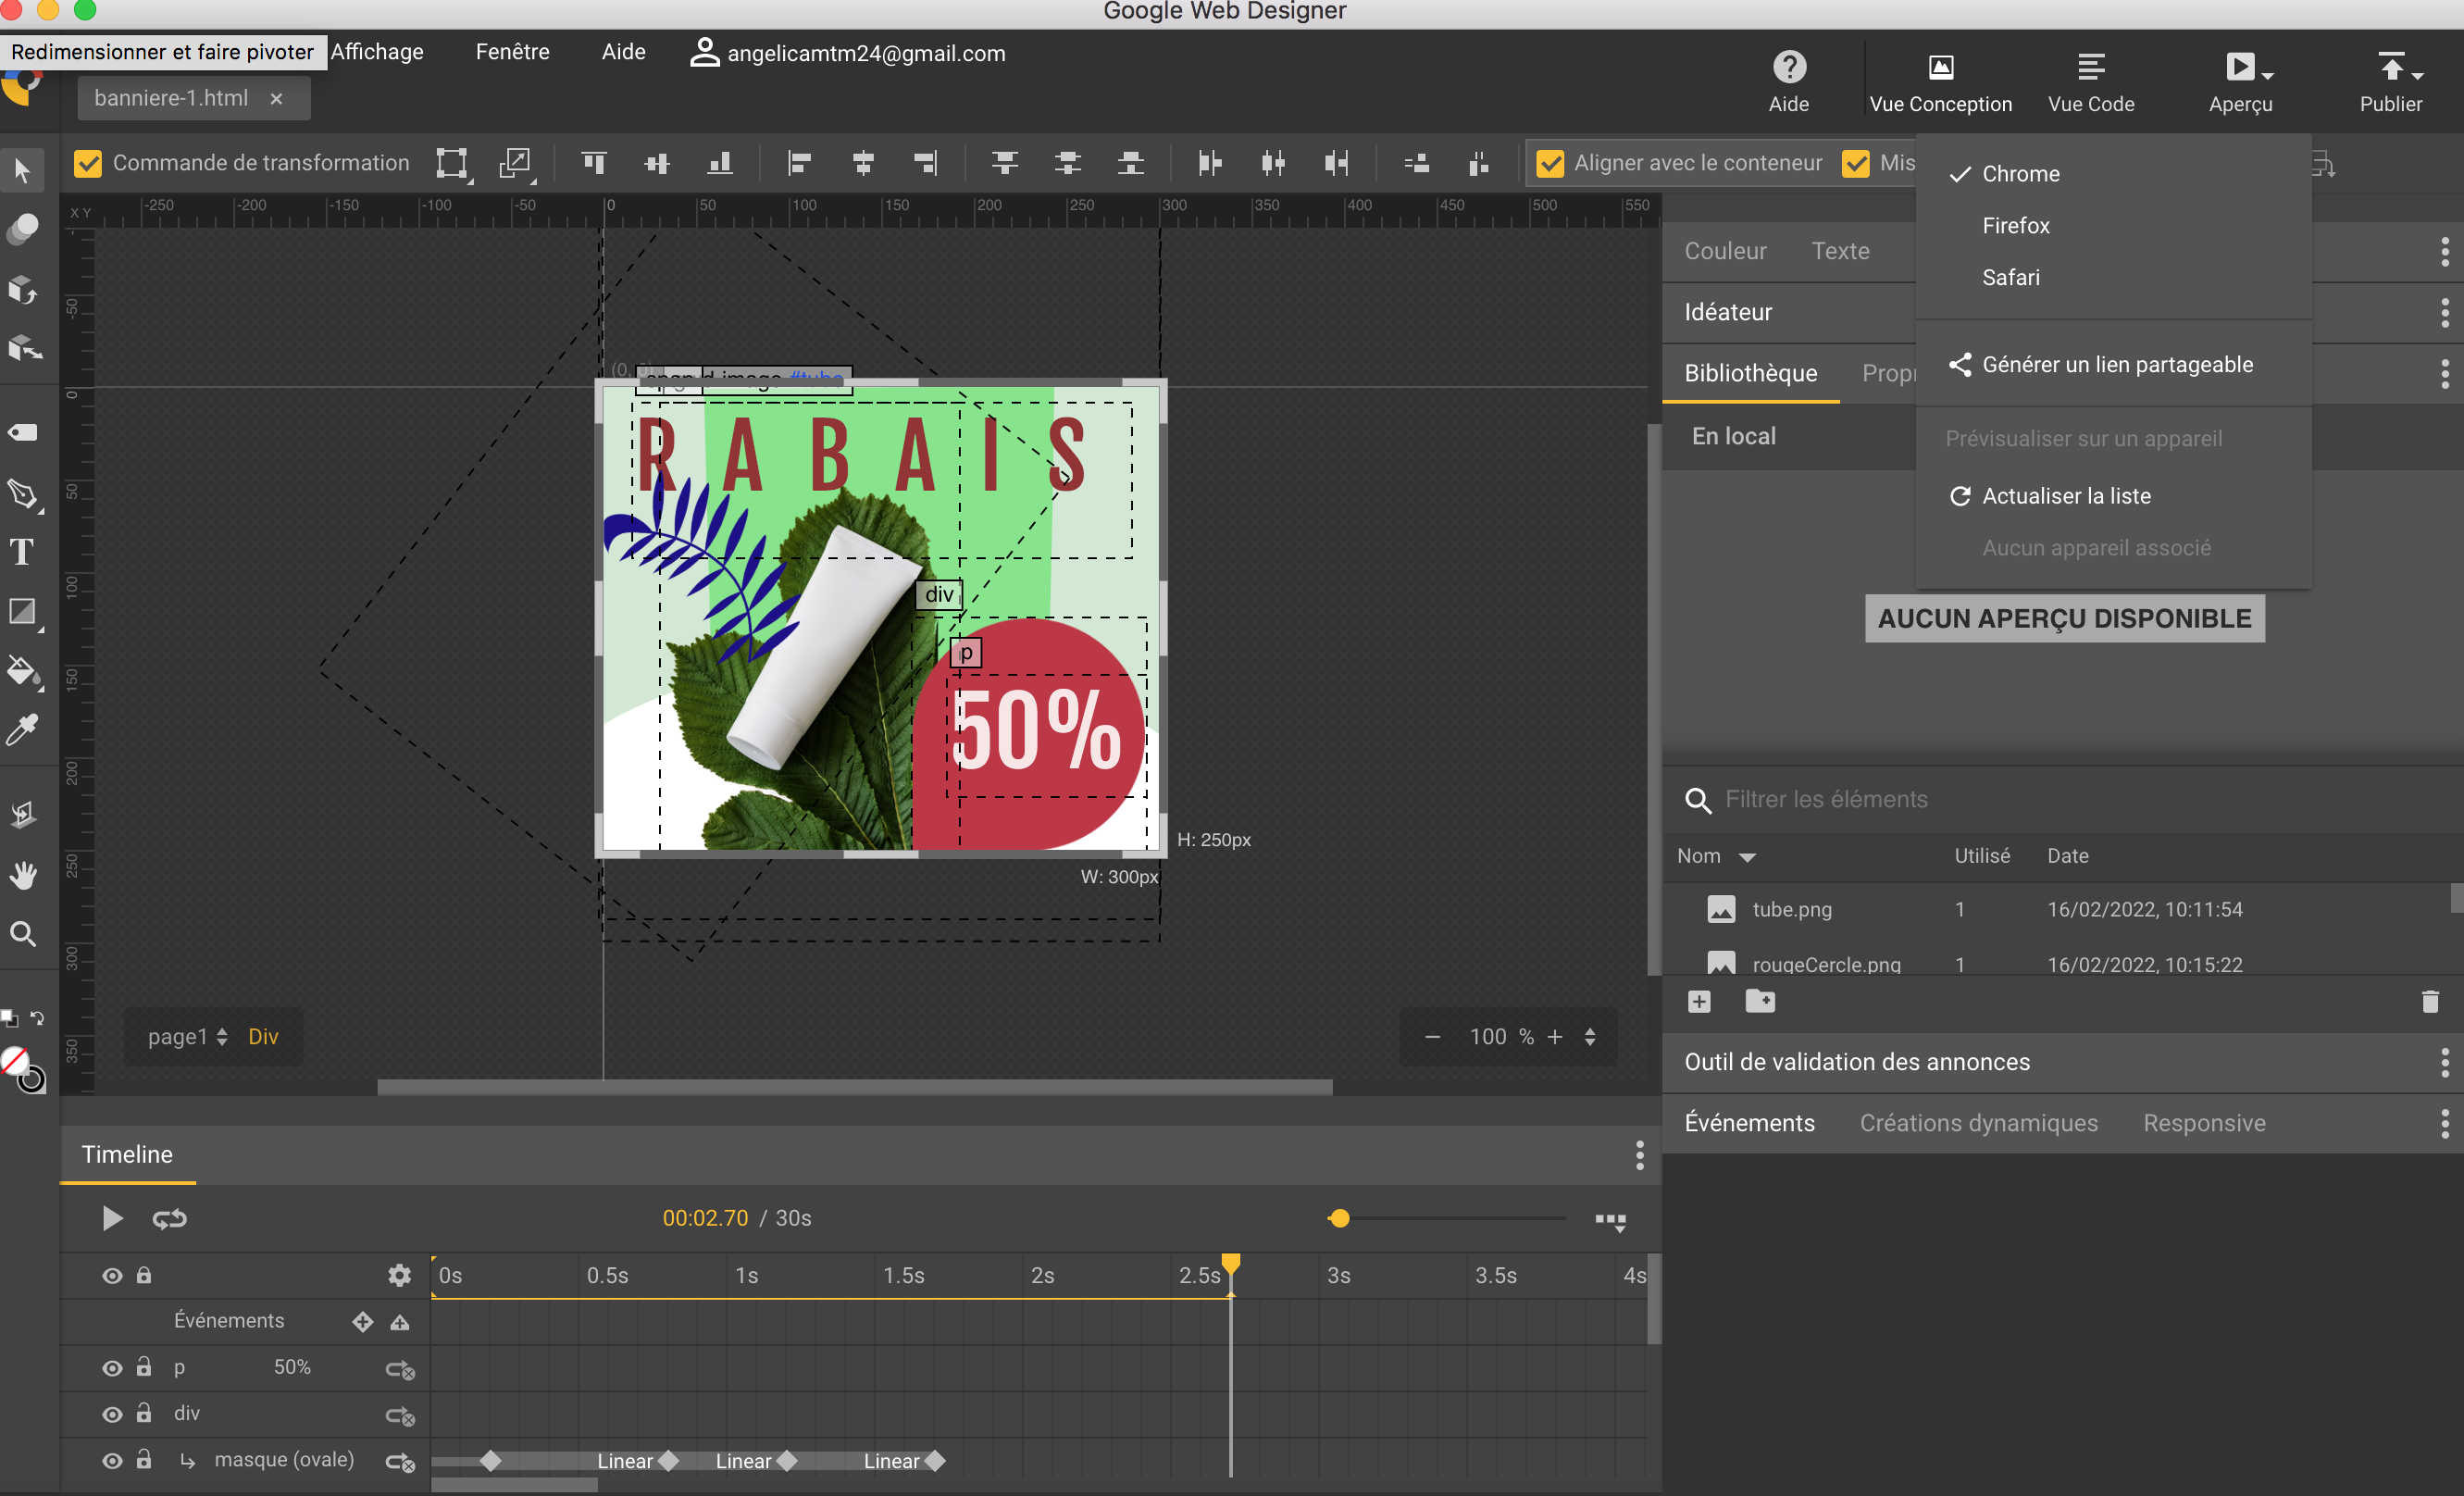Select Chrome browser preview option
Image resolution: width=2464 pixels, height=1496 pixels.
(x=2021, y=172)
